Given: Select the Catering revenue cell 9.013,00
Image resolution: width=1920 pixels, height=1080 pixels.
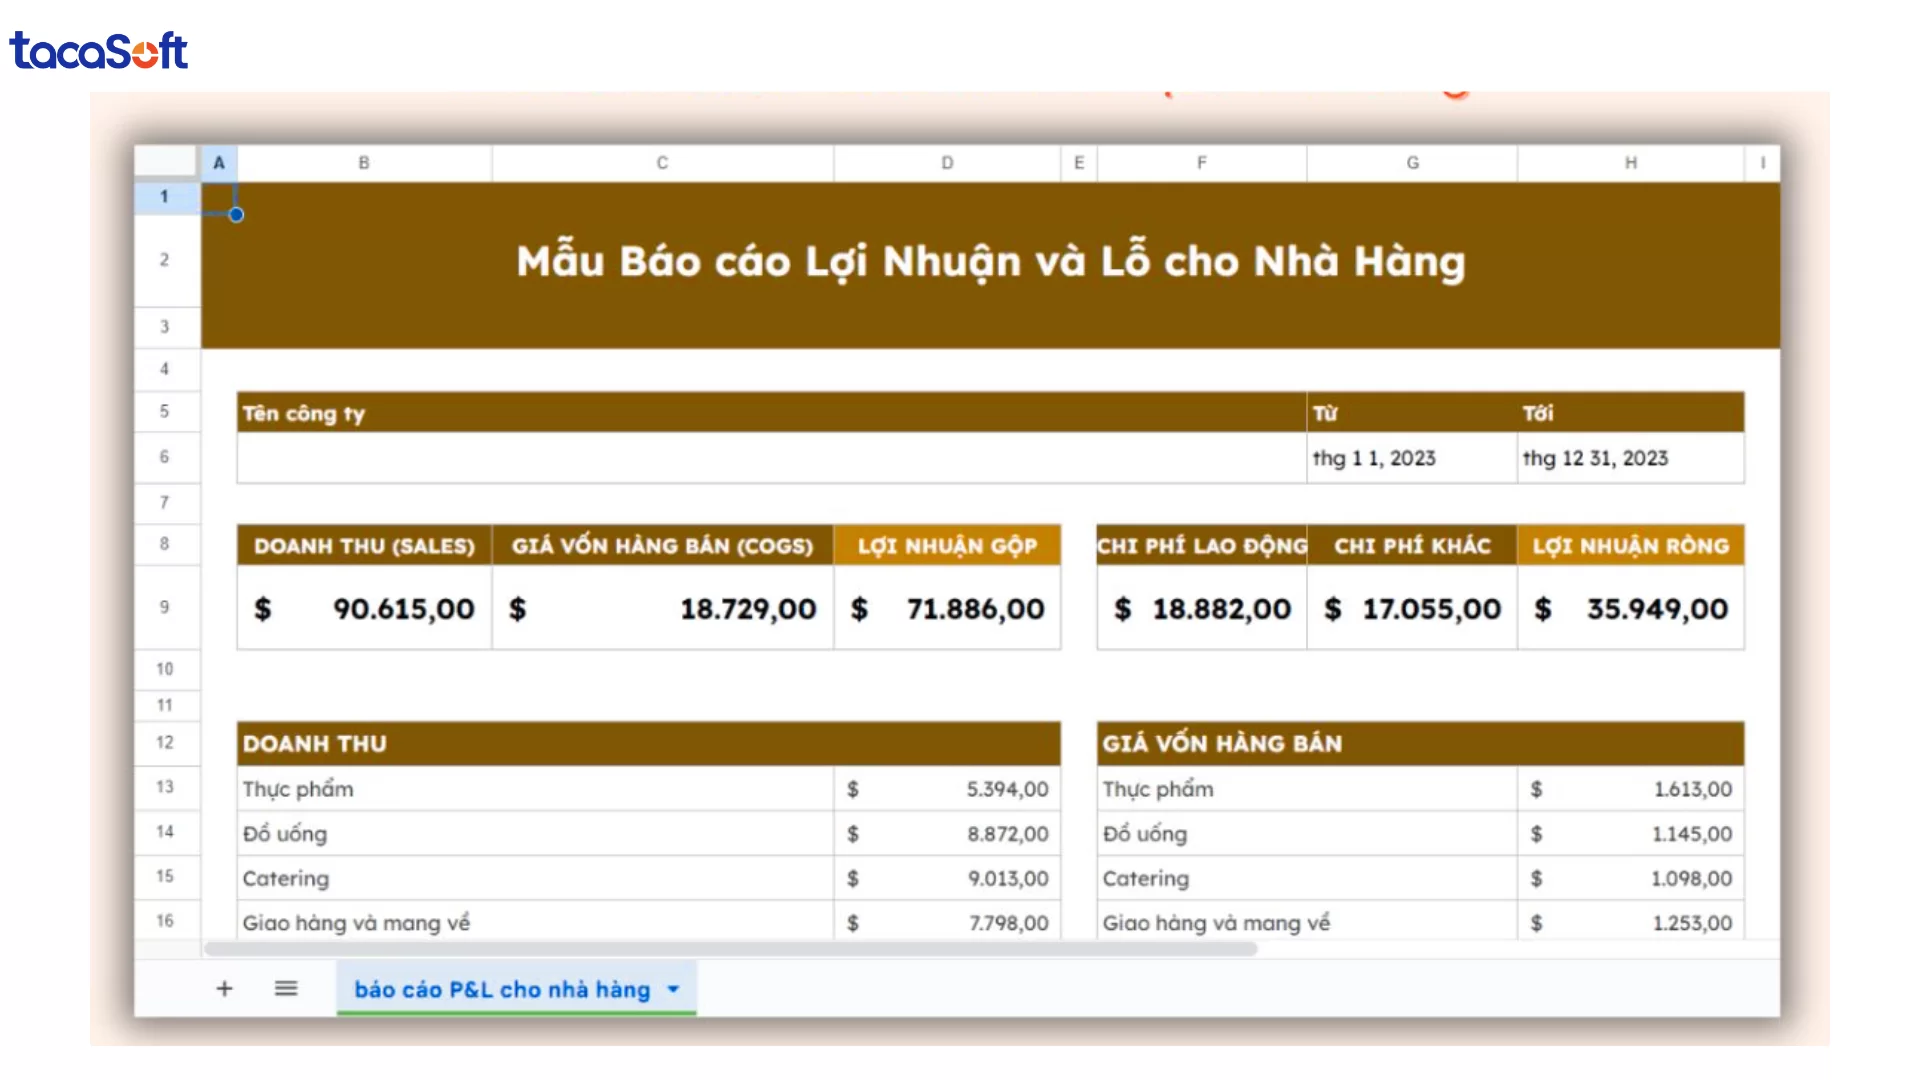Looking at the screenshot, I should click(x=946, y=878).
